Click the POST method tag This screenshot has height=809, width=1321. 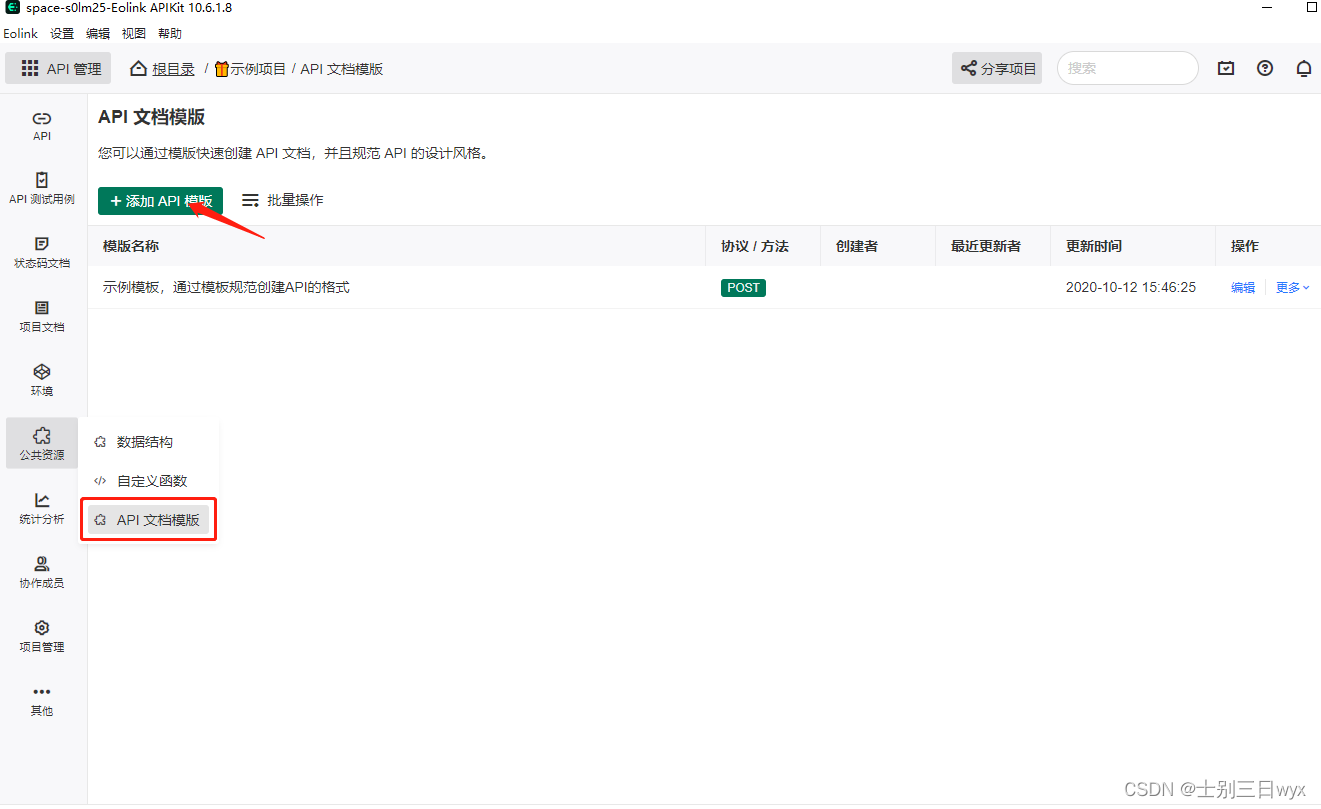(x=743, y=288)
